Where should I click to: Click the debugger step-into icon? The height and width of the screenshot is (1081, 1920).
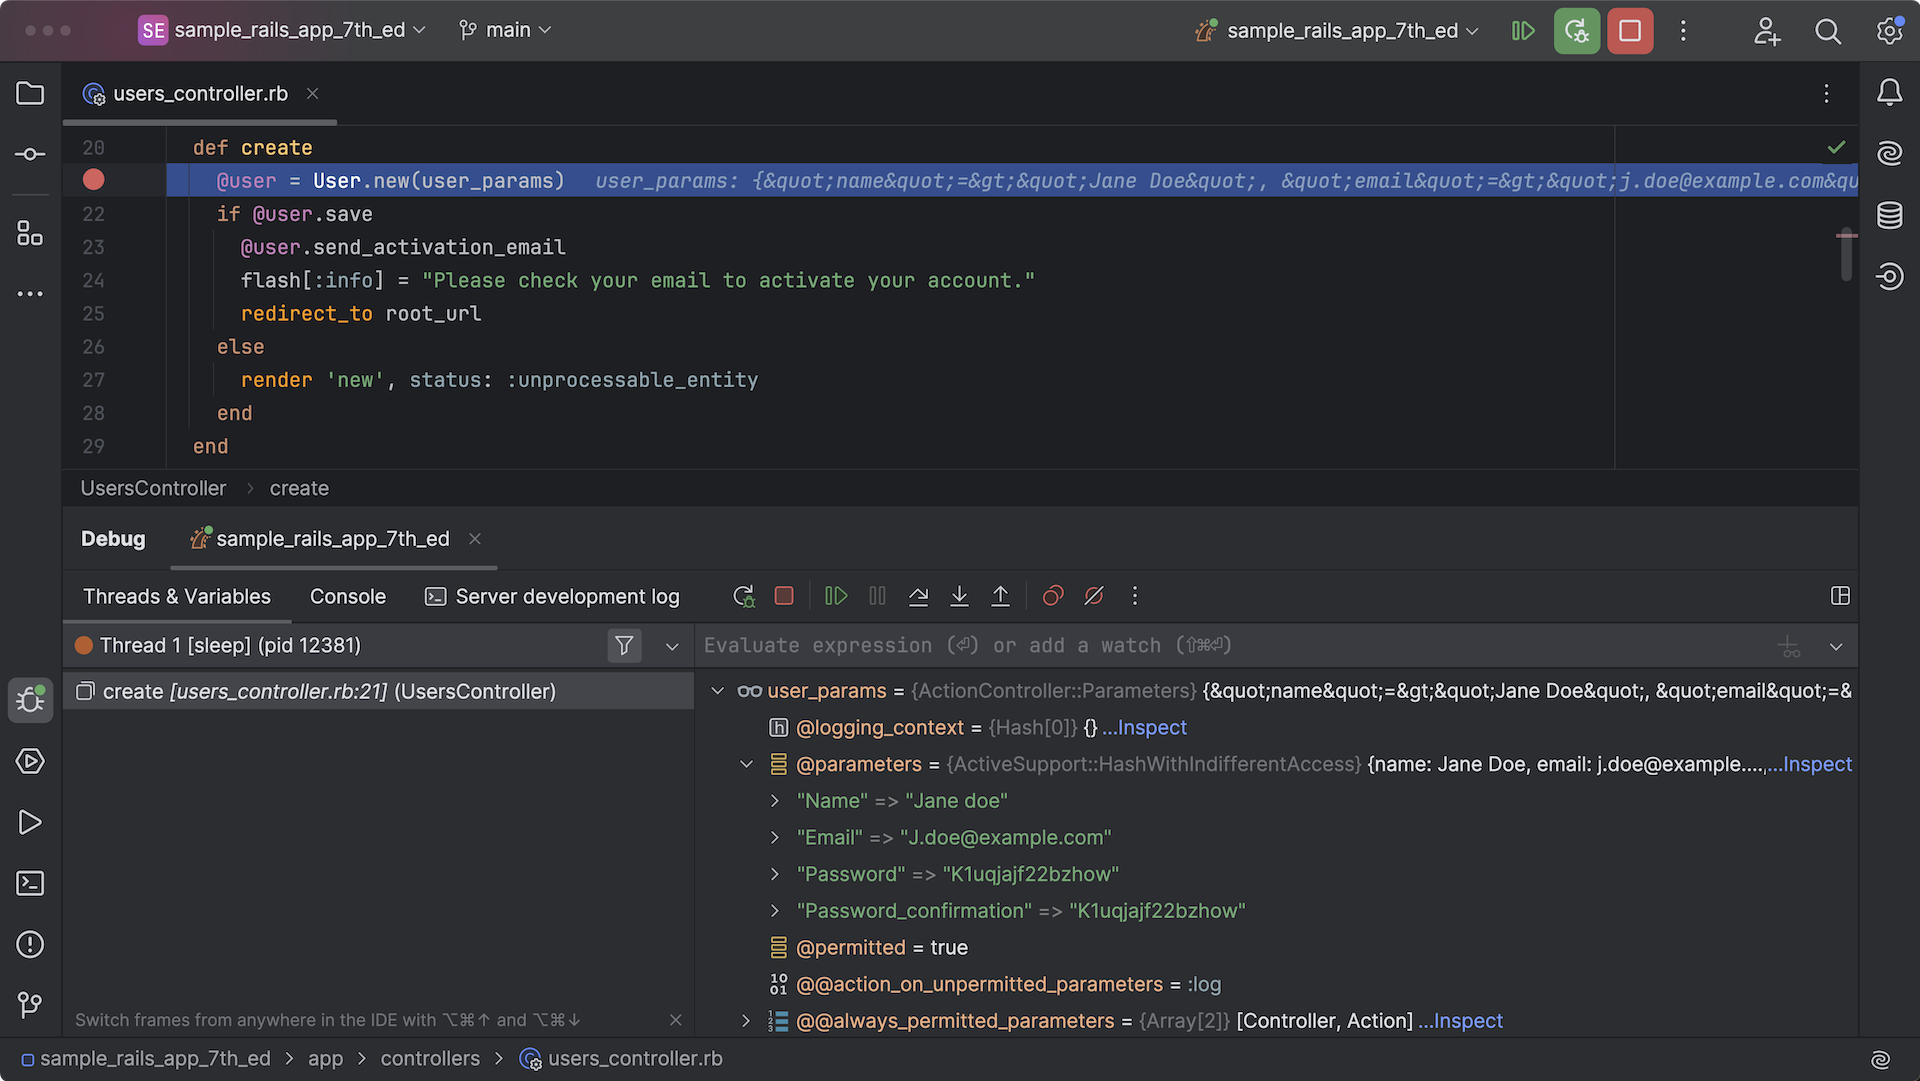(959, 595)
